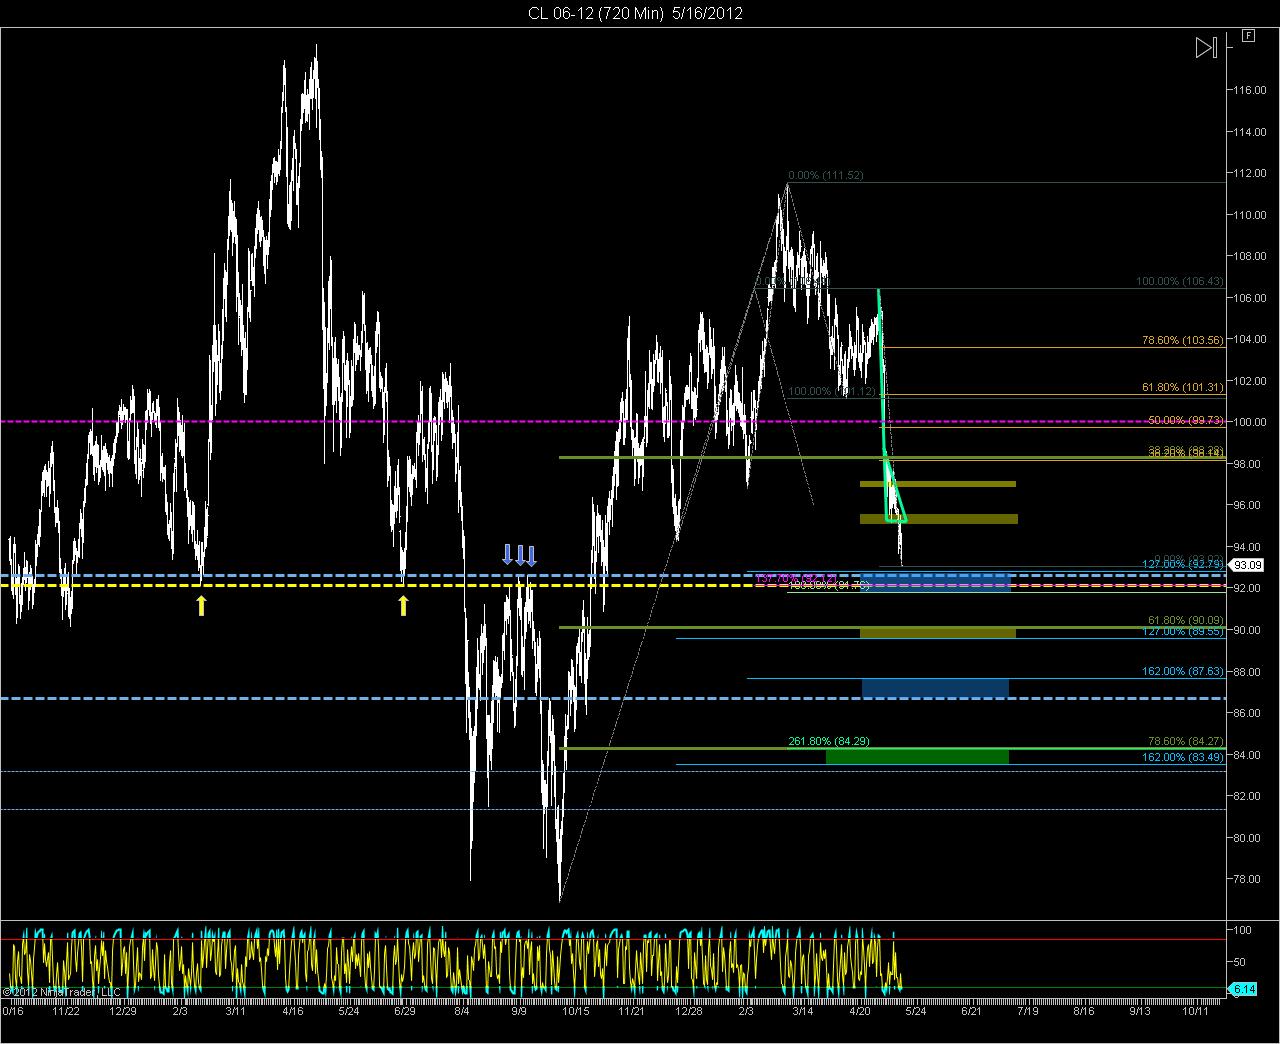The width and height of the screenshot is (1280, 1044).
Task: Click the 9/13 date on time axis
Action: point(1140,1011)
